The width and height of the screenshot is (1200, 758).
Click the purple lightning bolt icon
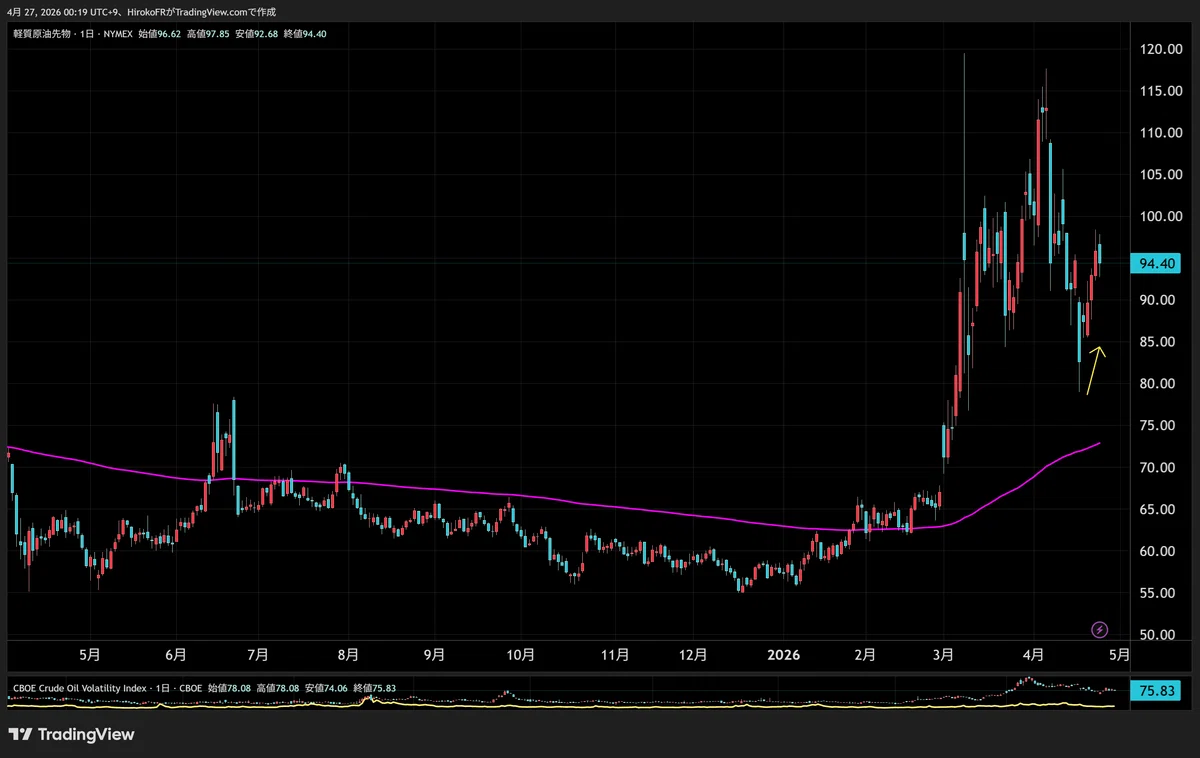1100,629
